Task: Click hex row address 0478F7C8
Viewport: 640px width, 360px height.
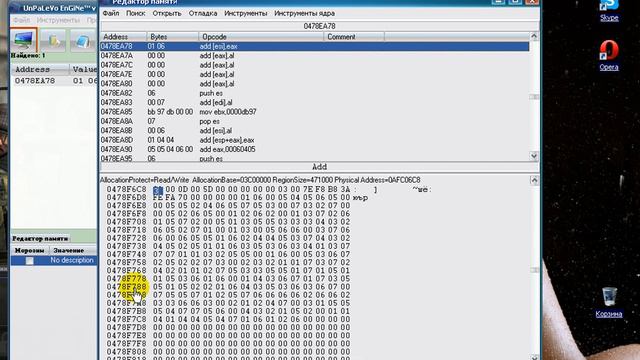Action: click(x=126, y=319)
